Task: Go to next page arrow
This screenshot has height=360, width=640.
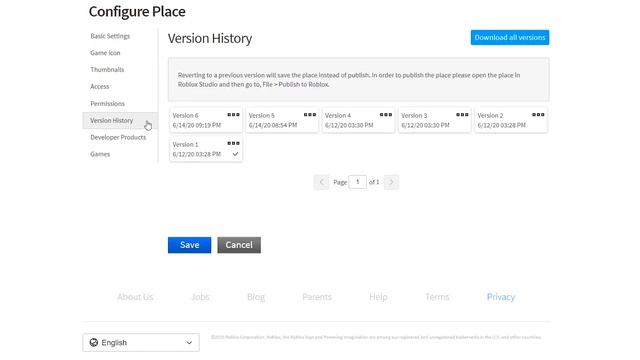Action: pos(391,182)
